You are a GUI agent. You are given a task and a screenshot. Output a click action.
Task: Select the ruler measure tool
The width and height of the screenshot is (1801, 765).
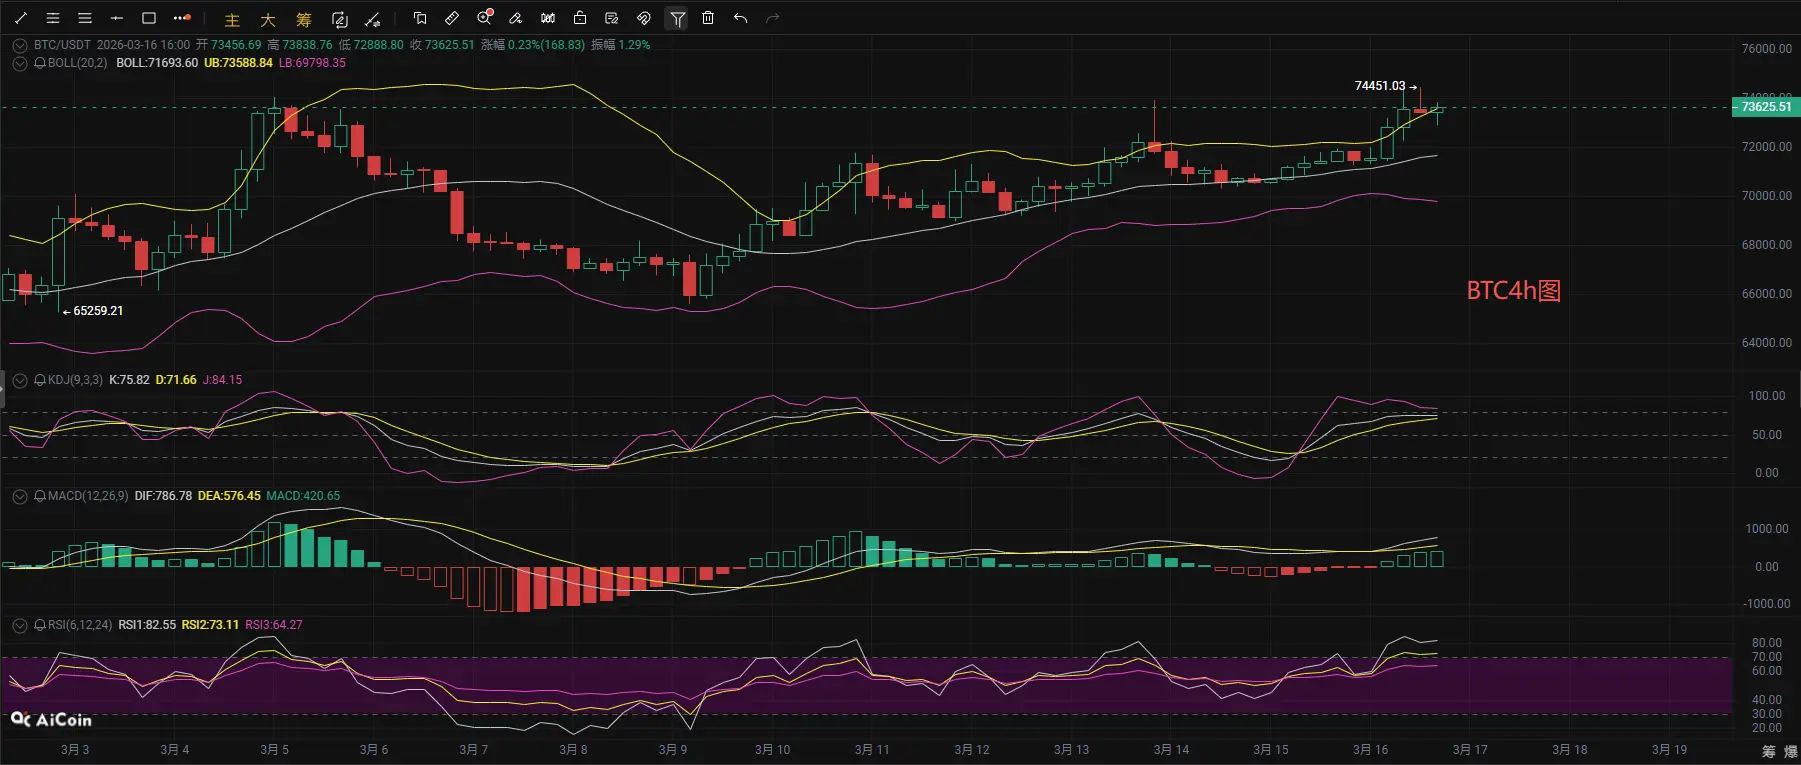(452, 18)
